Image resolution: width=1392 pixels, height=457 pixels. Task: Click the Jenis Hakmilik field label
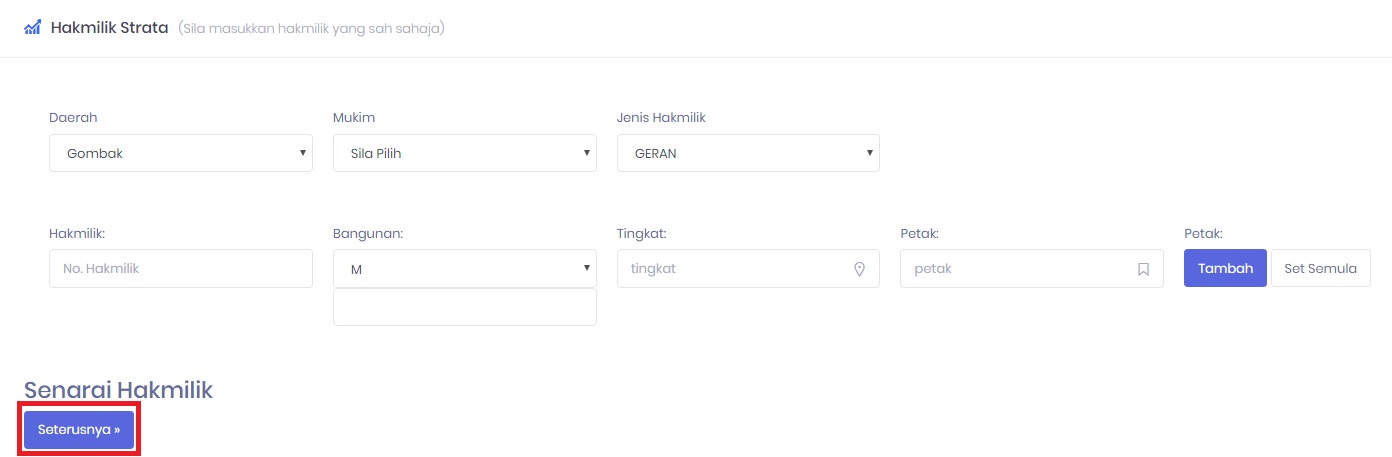(661, 118)
